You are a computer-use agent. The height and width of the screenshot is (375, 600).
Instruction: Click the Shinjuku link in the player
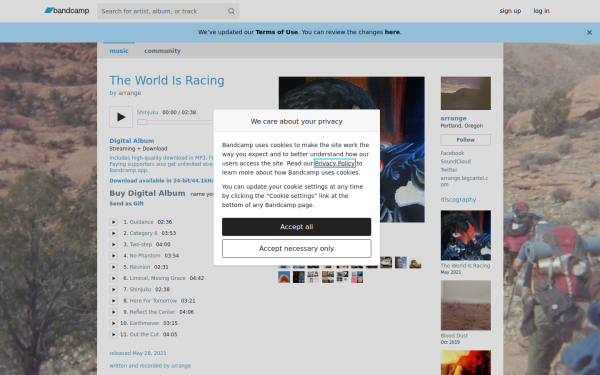coord(147,112)
